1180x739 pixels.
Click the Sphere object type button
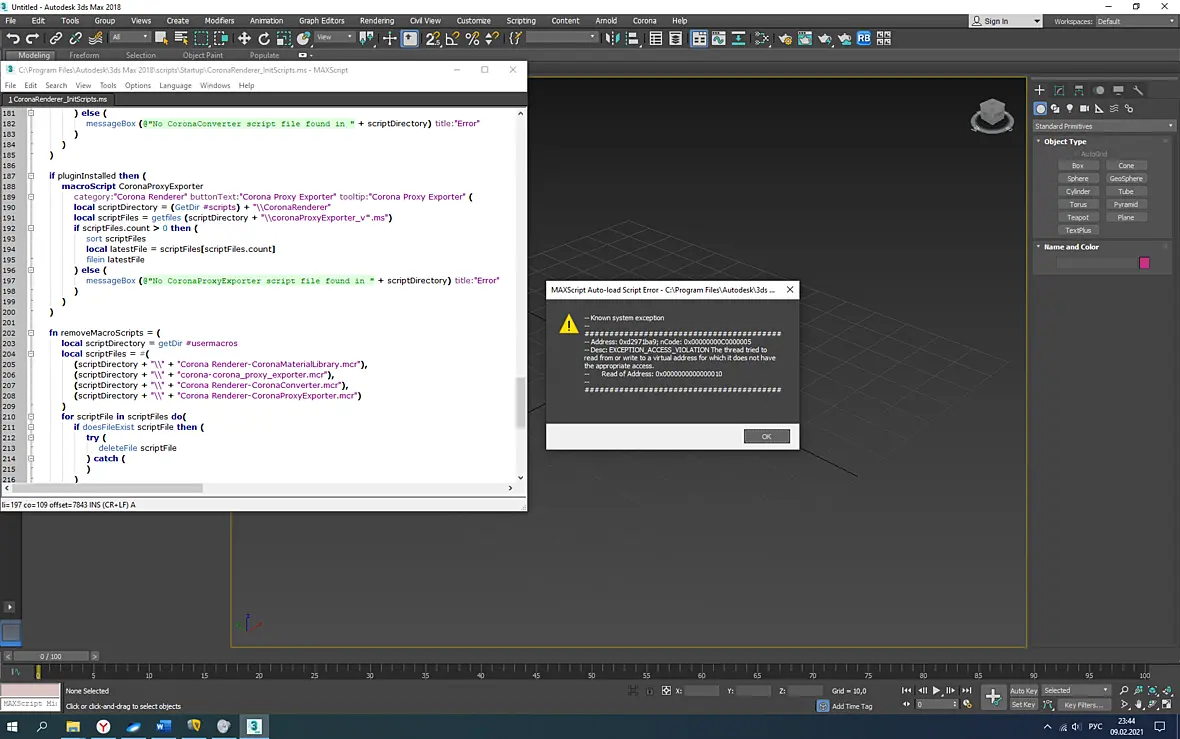(1078, 179)
